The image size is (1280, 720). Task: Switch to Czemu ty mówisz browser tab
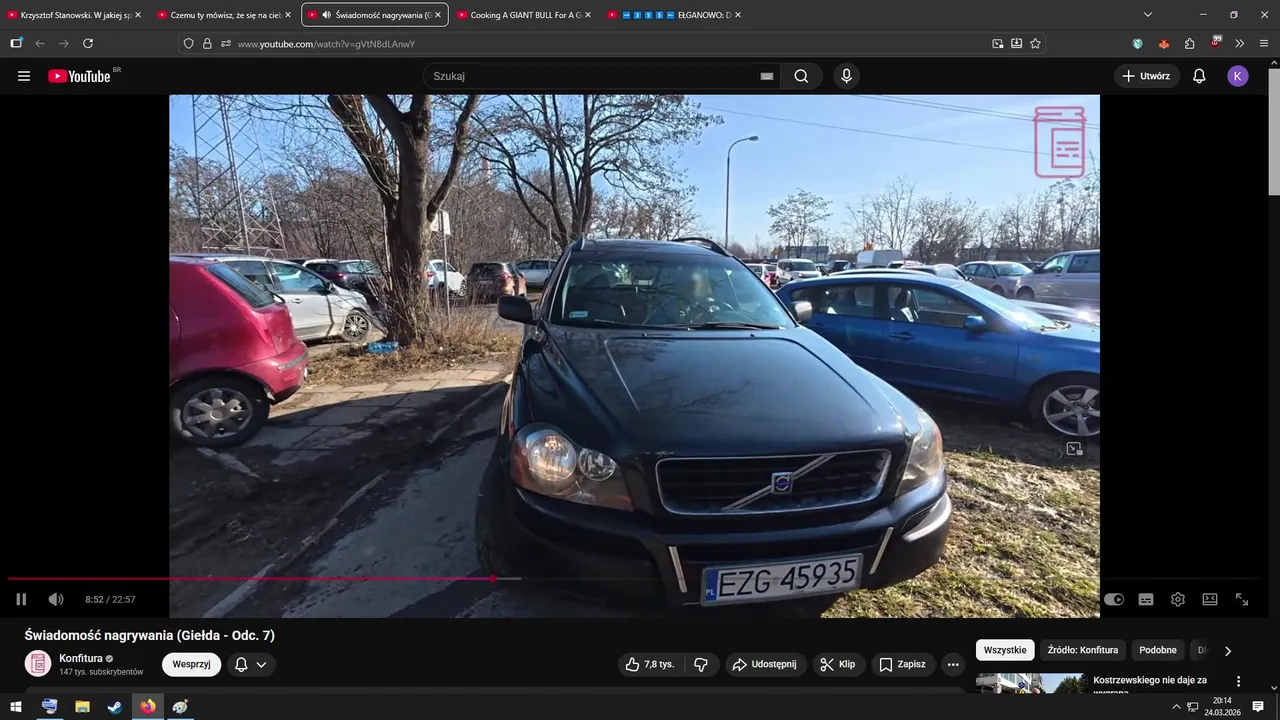click(225, 15)
